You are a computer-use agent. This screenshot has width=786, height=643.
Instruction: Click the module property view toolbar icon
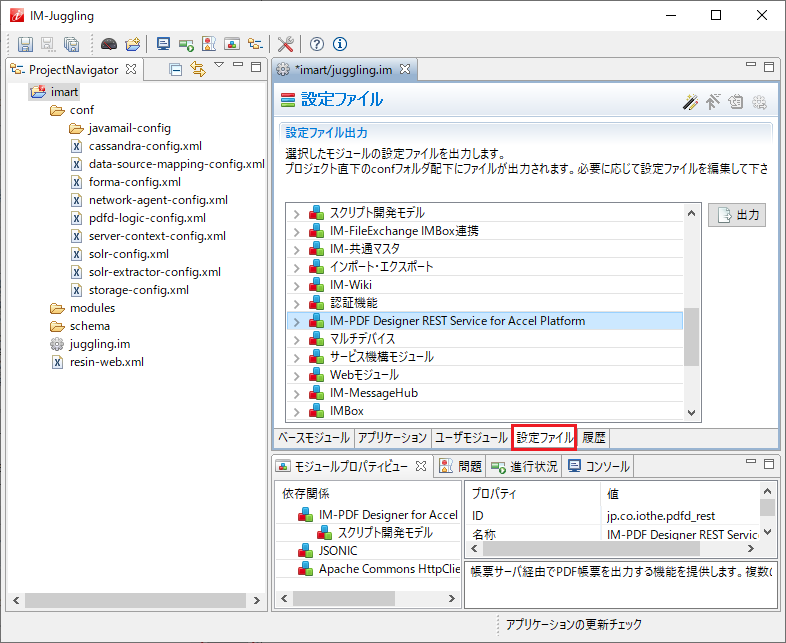click(232, 44)
